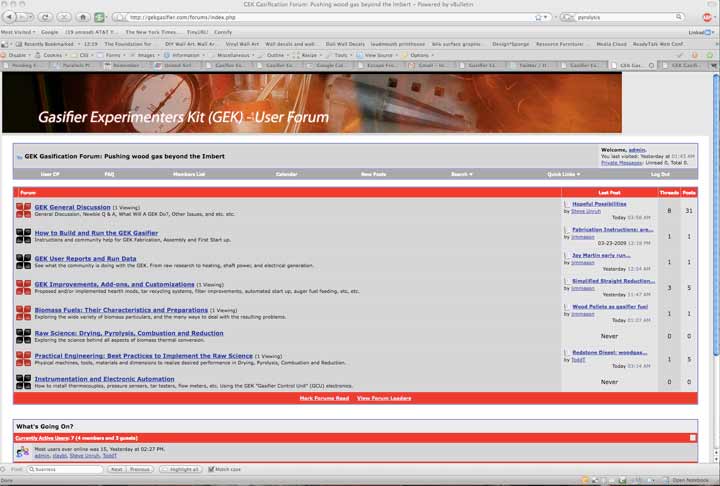Click the URL address bar field
This screenshot has height=486, width=720.
click(x=331, y=17)
